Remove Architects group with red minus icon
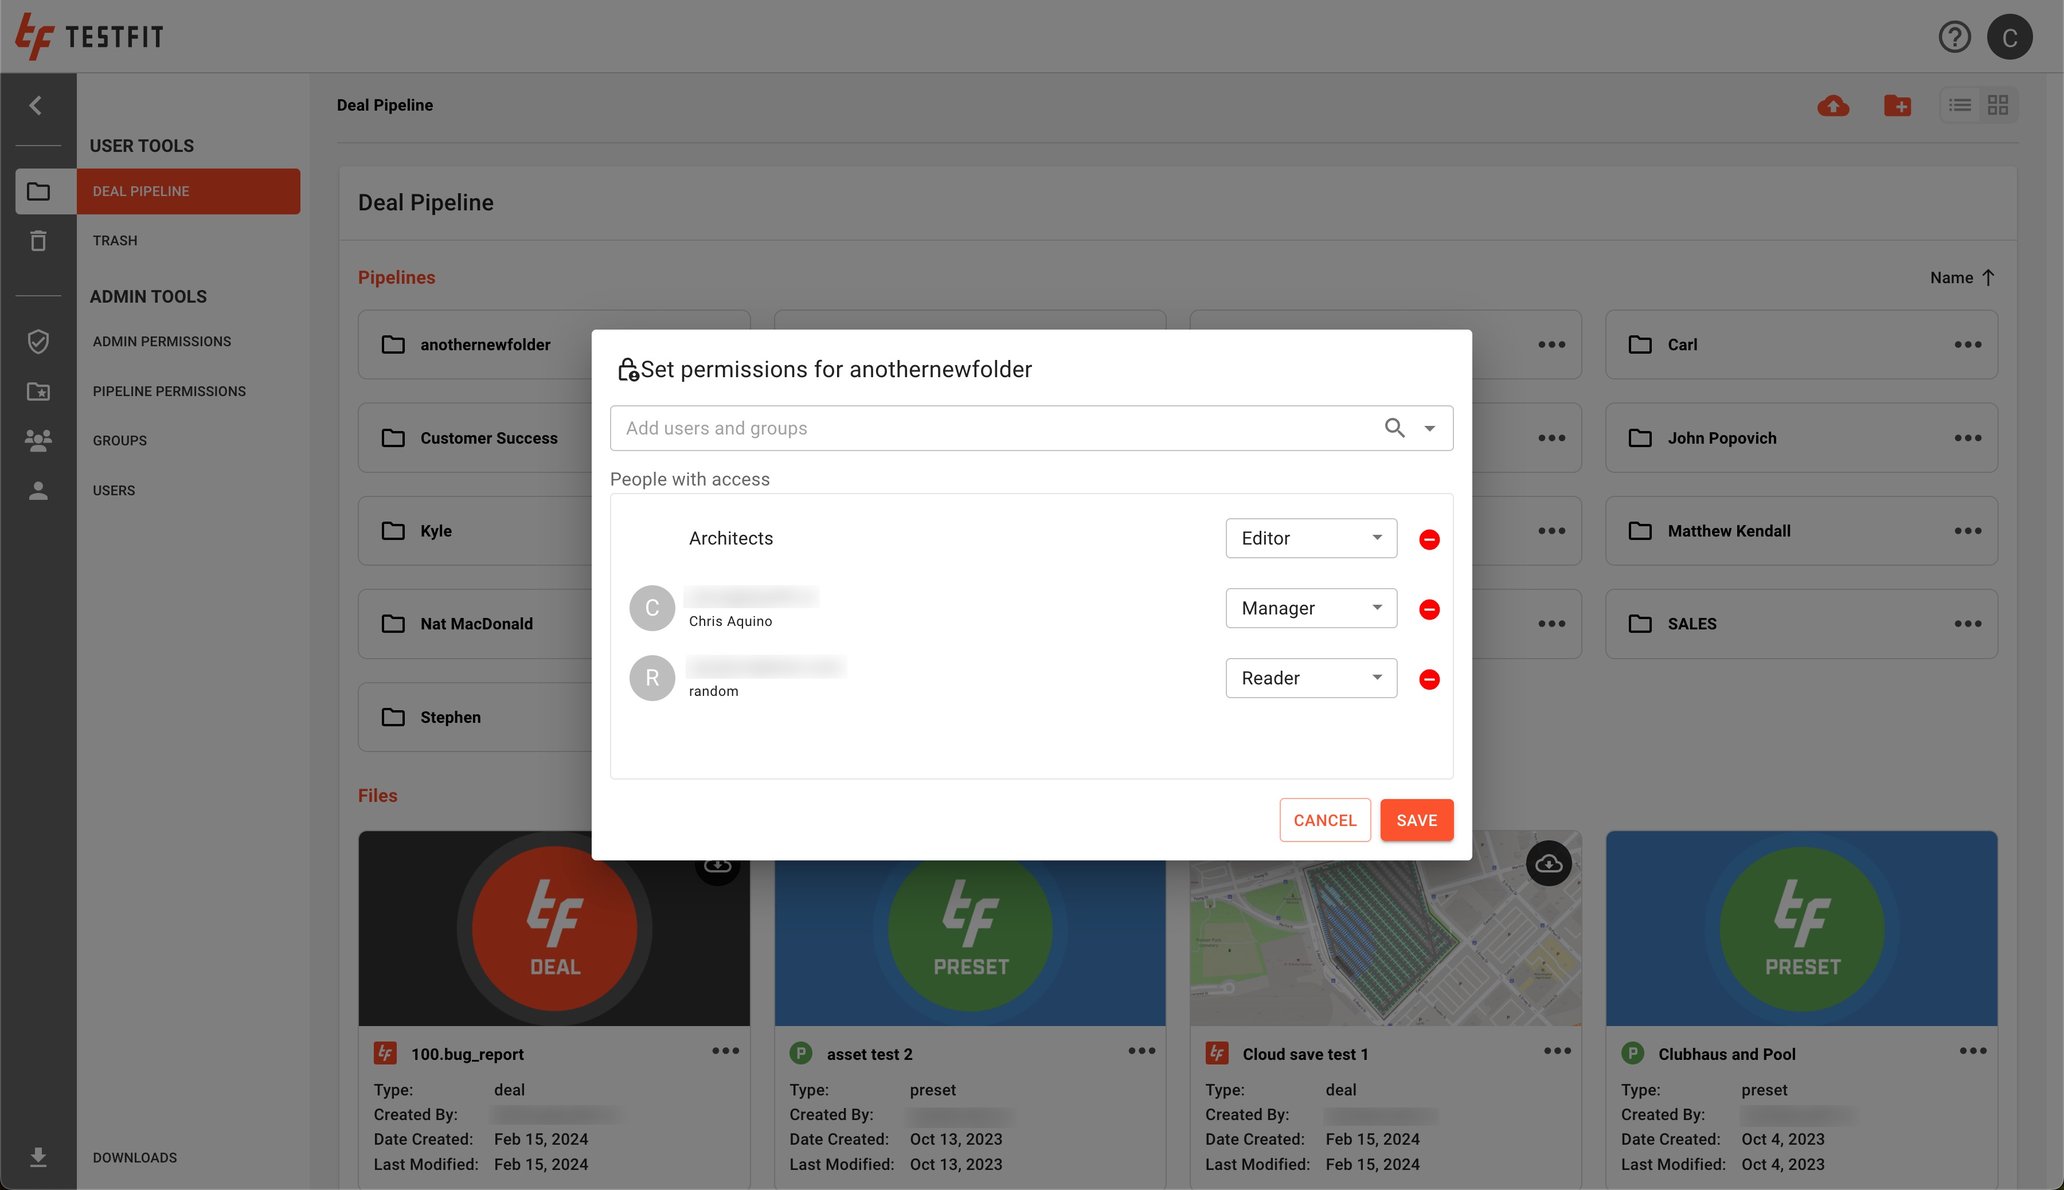This screenshot has width=2064, height=1190. click(x=1429, y=539)
